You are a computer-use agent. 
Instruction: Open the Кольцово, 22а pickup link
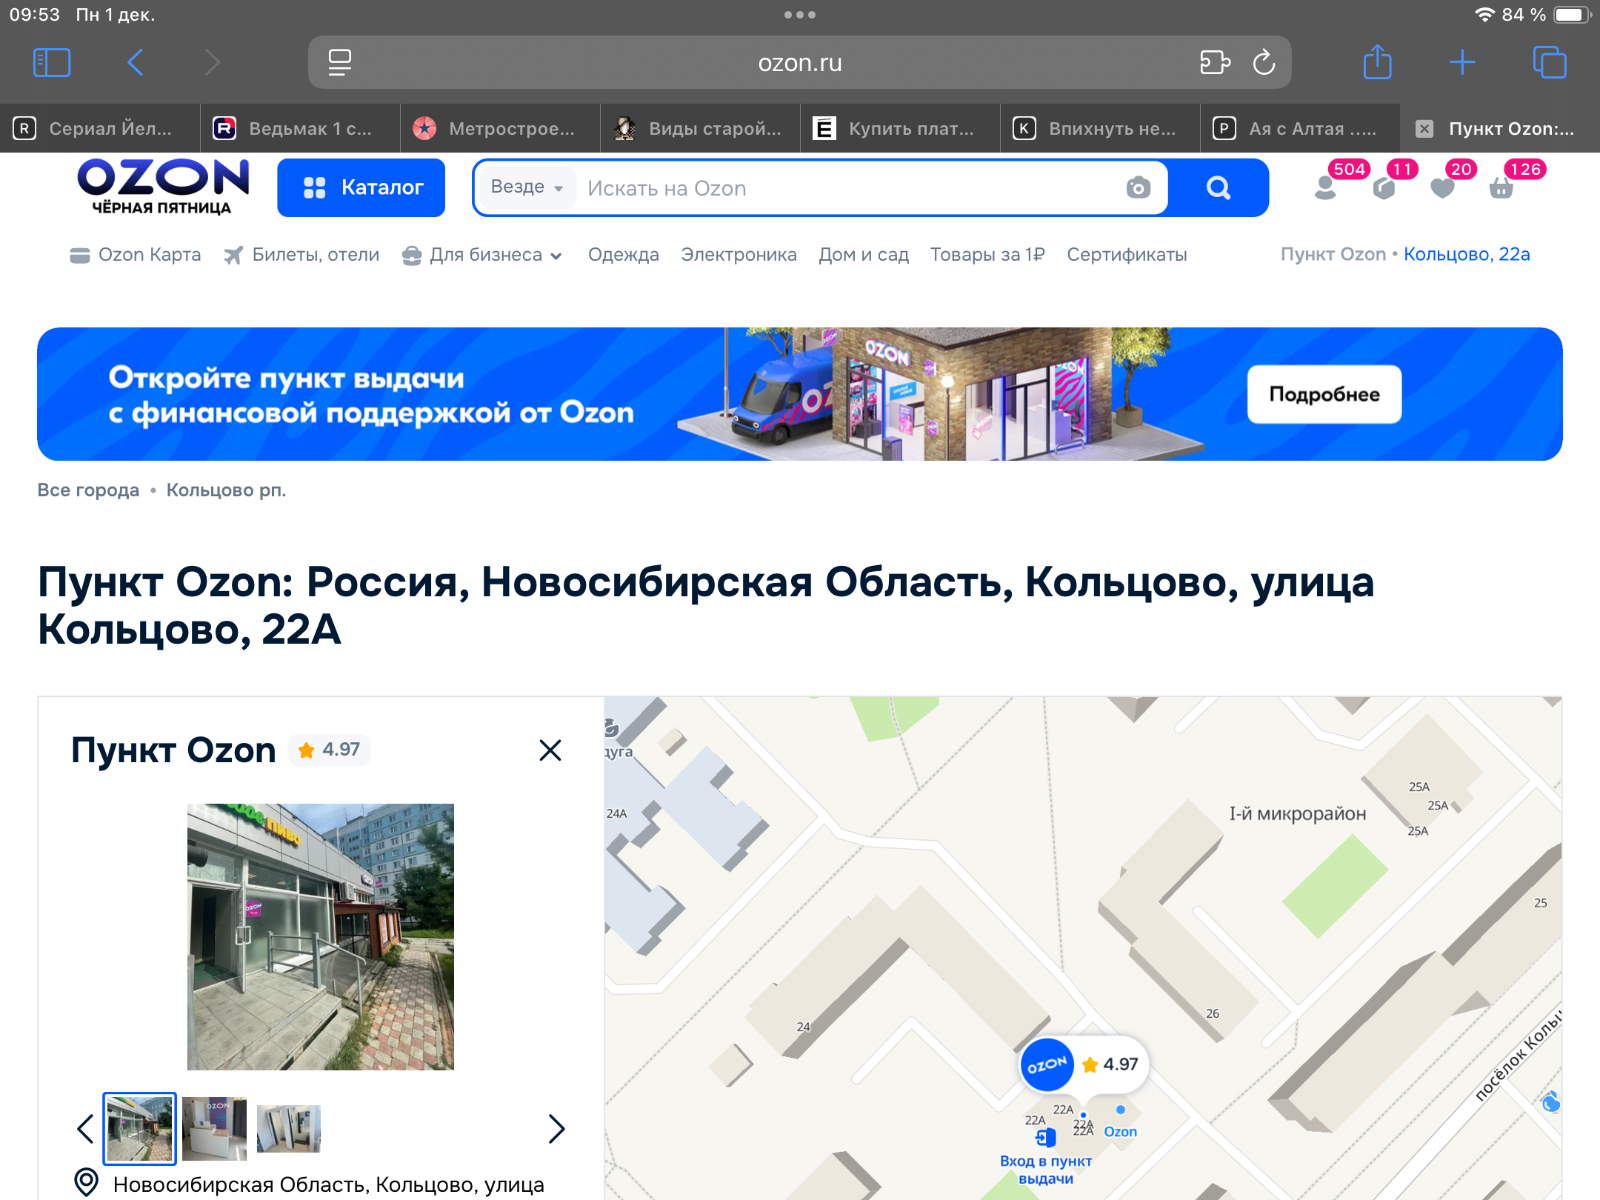(x=1466, y=254)
